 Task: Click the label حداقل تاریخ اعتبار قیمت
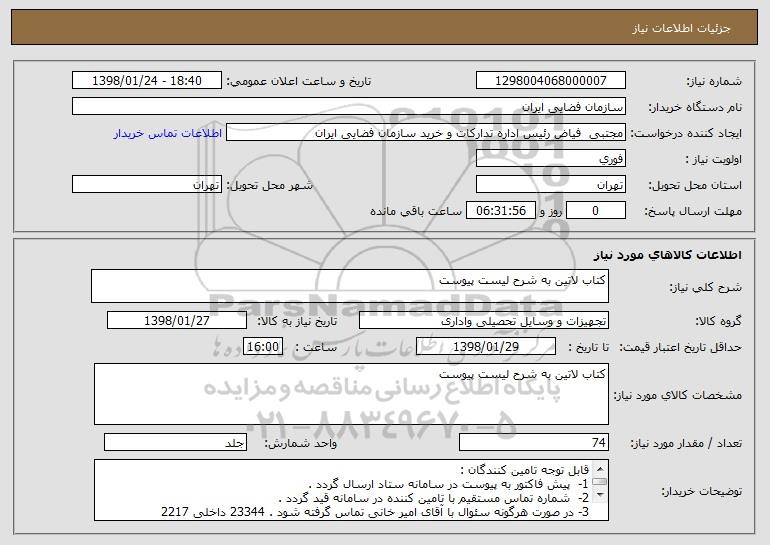click(x=680, y=348)
